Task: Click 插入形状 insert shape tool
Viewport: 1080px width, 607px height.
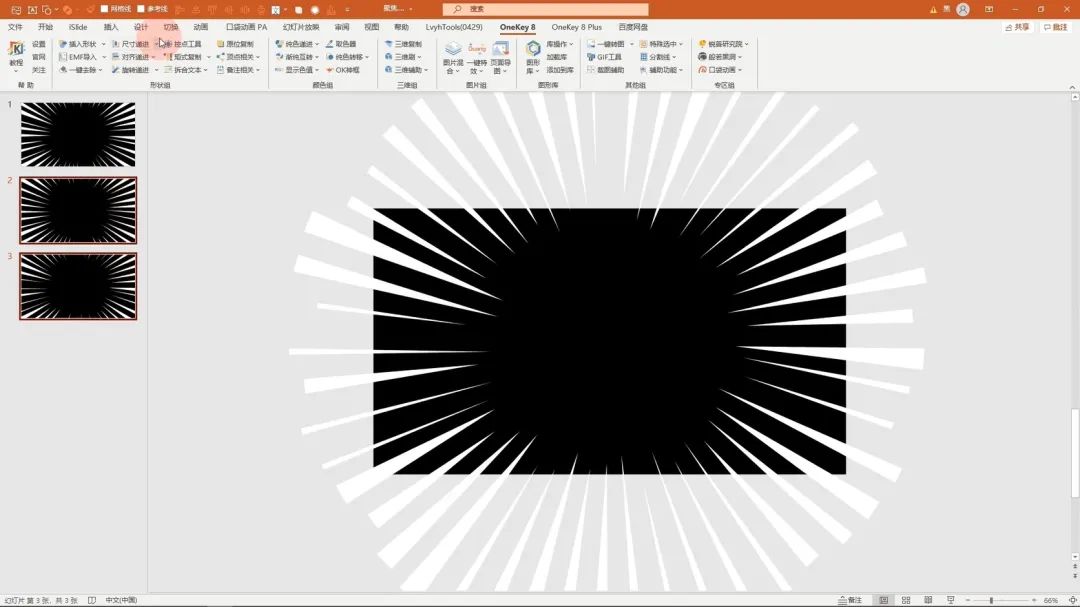Action: [x=79, y=44]
